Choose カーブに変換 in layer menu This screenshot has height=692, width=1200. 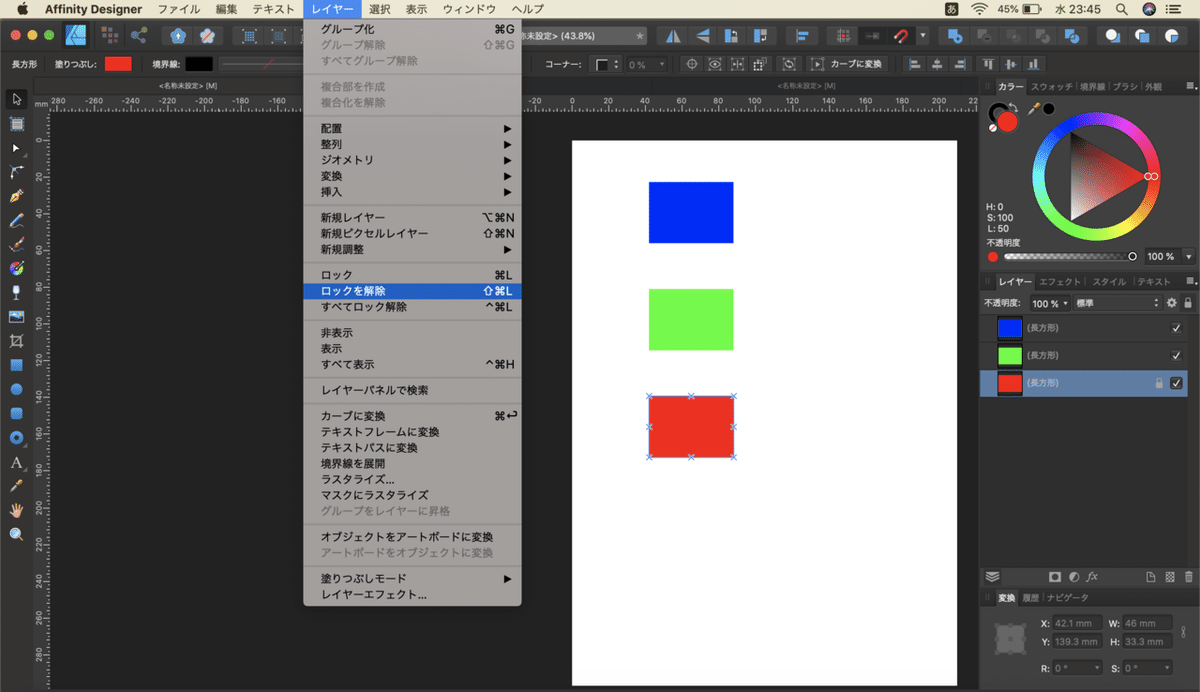click(412, 416)
